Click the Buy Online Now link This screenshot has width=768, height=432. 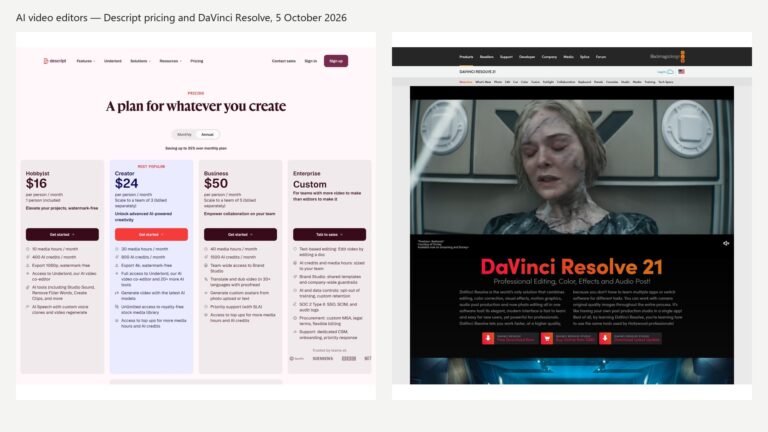[x=576, y=339]
